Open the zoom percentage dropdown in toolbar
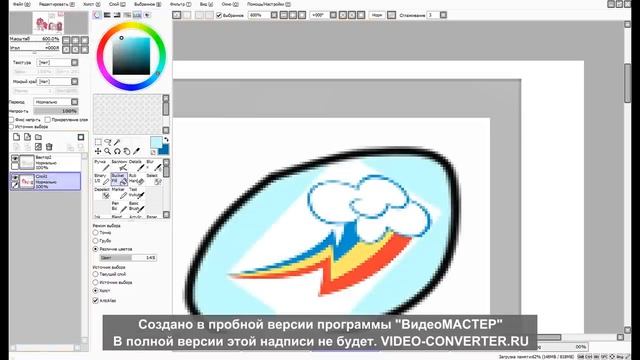The width and height of the screenshot is (640, 360). tap(274, 15)
